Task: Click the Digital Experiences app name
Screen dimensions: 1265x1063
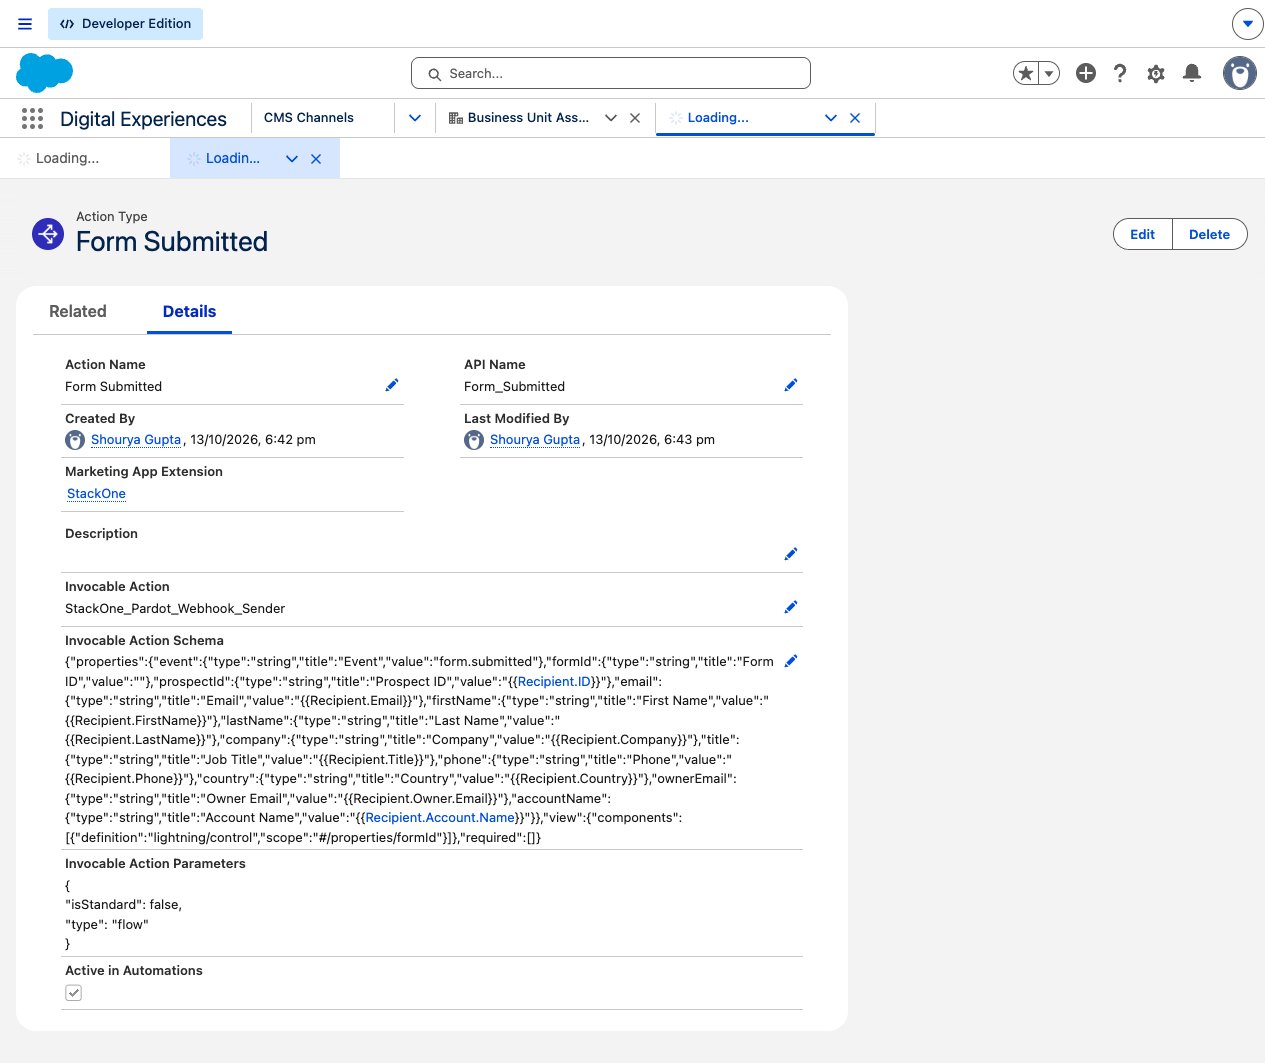Action: point(143,119)
